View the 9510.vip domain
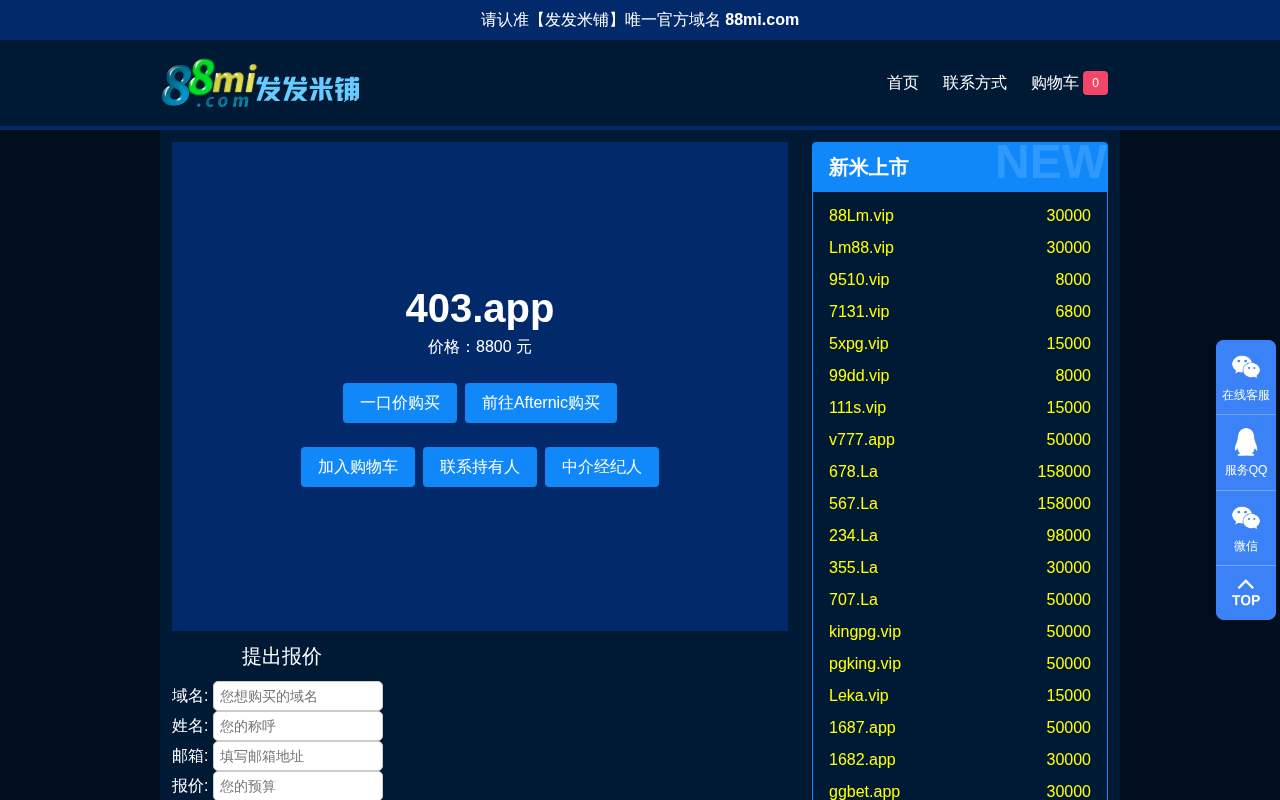 (859, 280)
